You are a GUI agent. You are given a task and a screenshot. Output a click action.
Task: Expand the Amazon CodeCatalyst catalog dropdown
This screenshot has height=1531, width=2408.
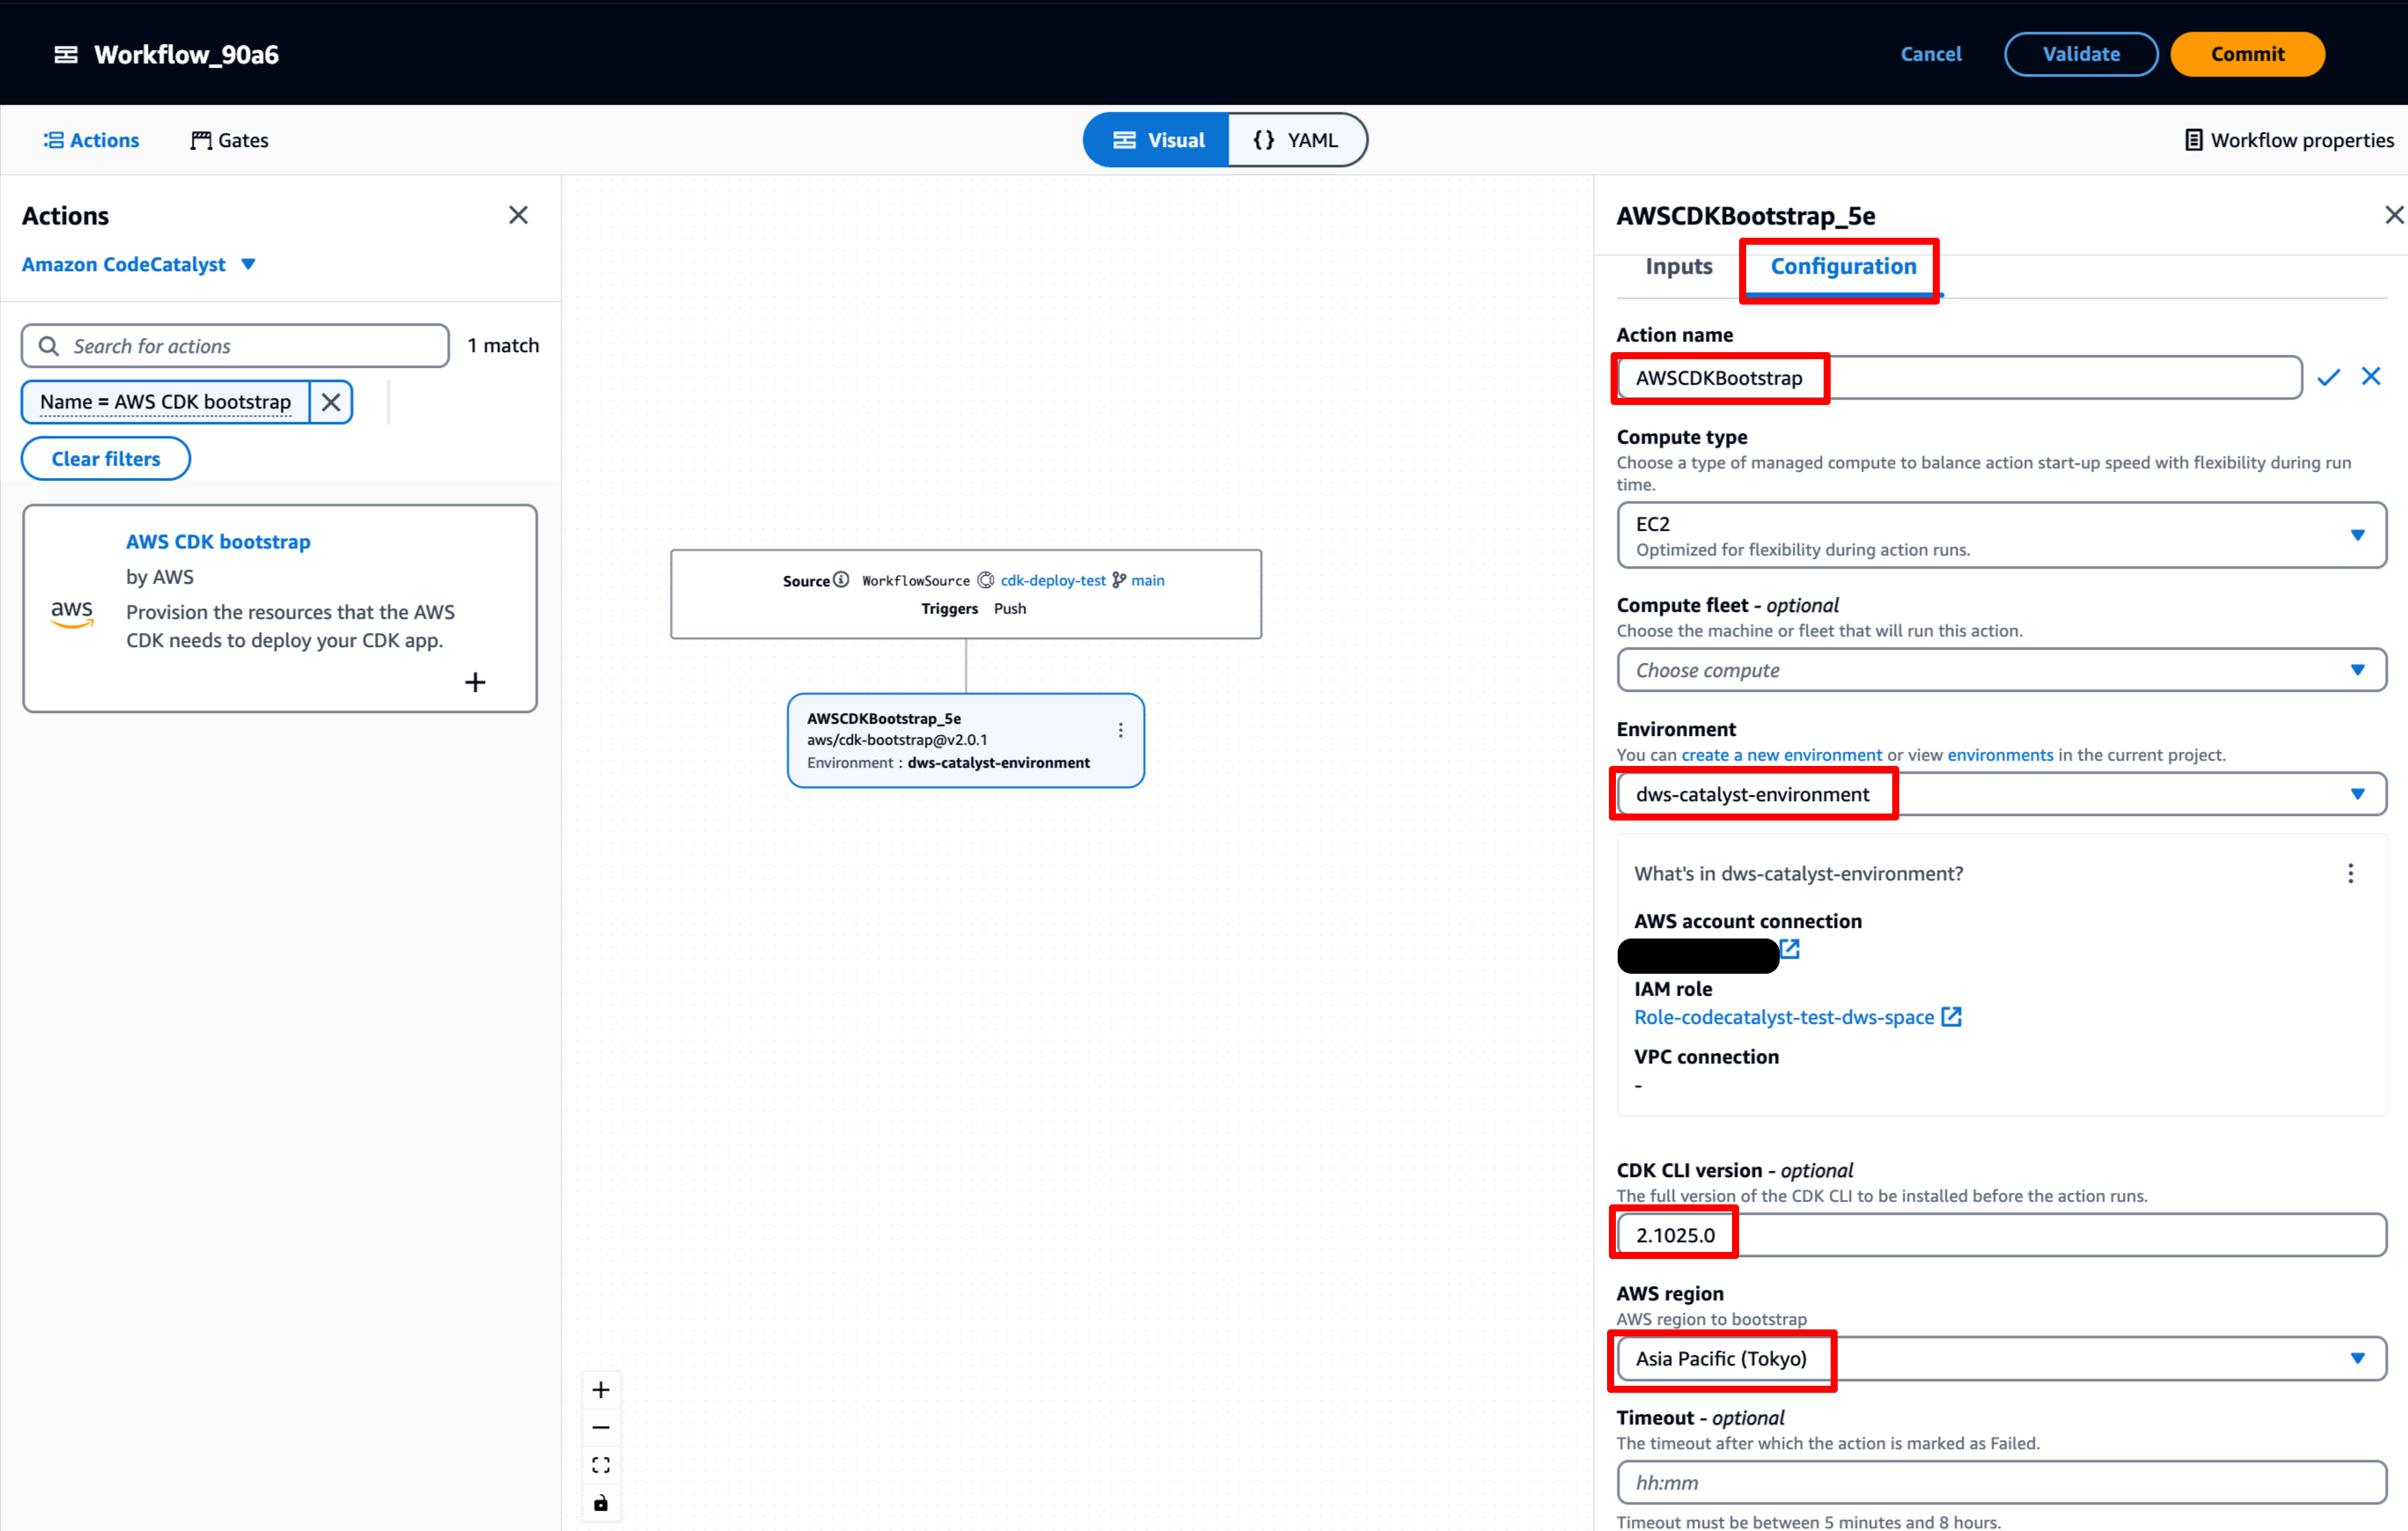click(x=139, y=264)
